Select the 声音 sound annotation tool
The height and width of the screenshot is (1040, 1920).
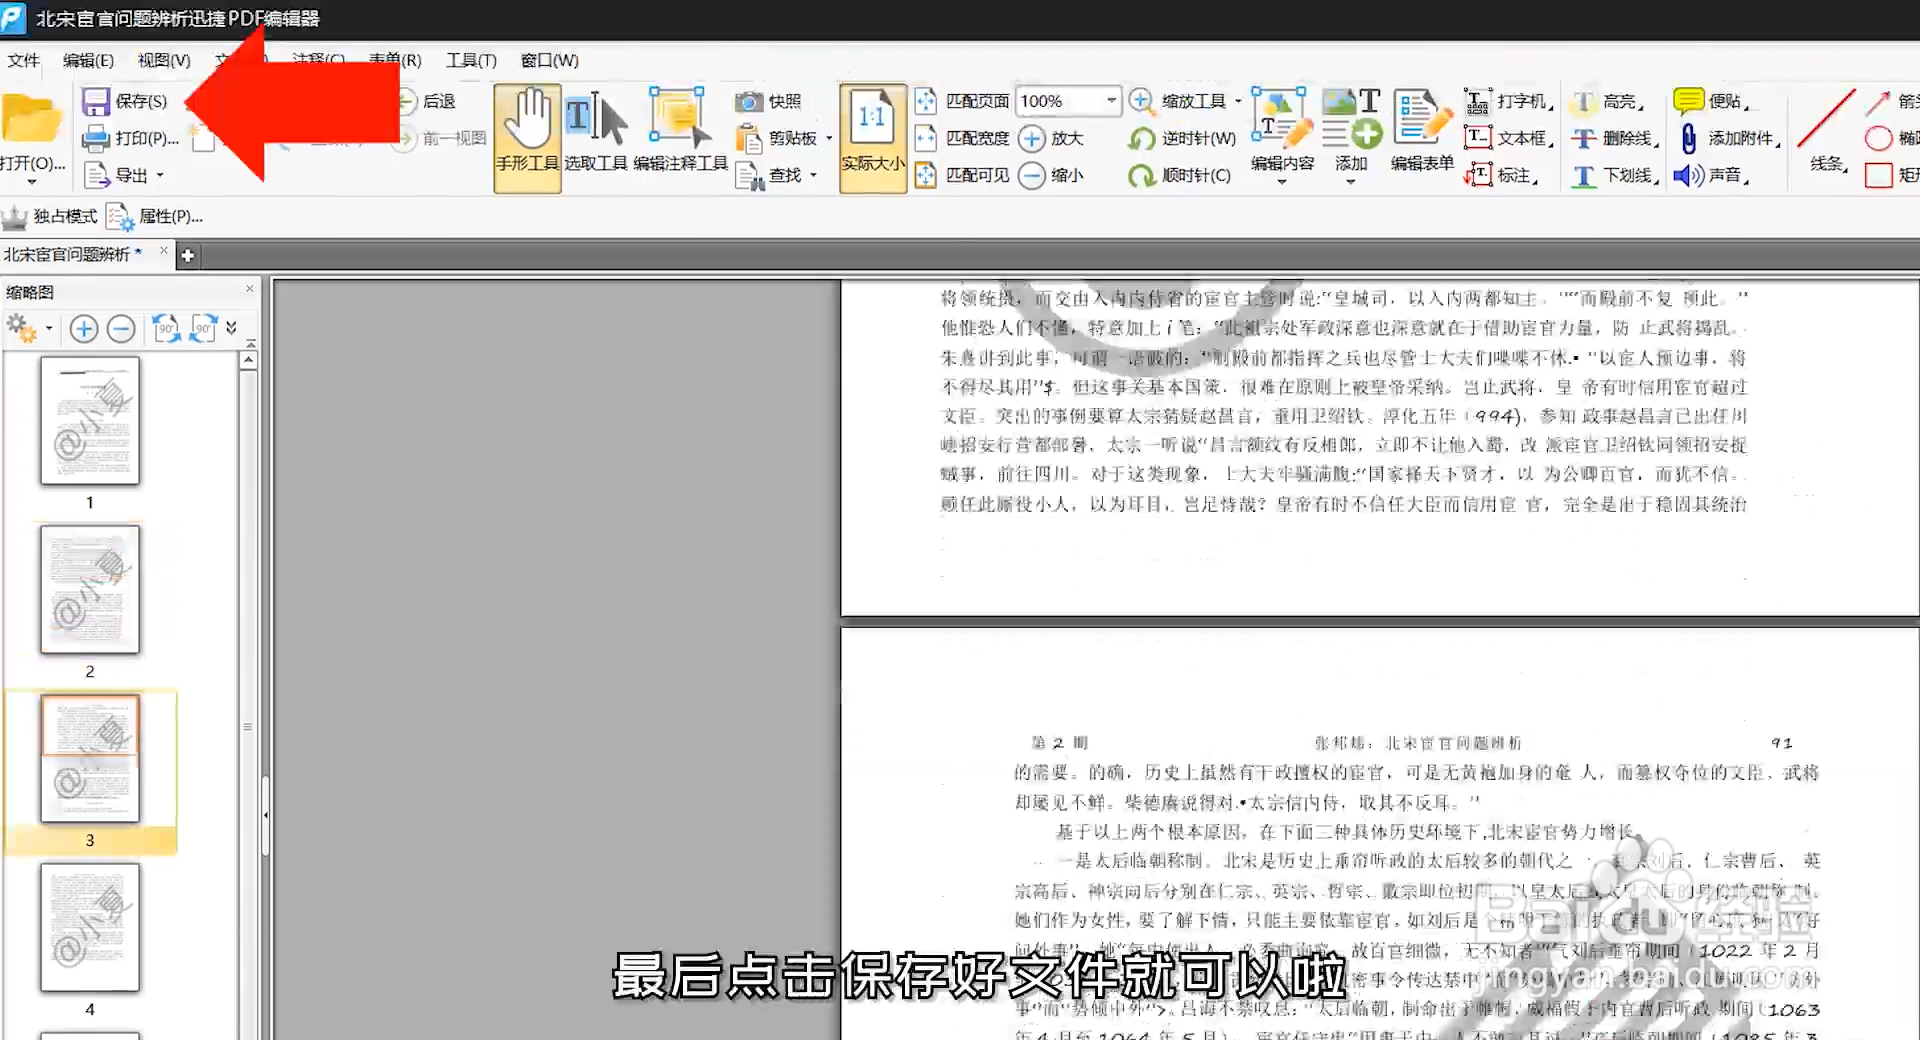tap(1712, 175)
